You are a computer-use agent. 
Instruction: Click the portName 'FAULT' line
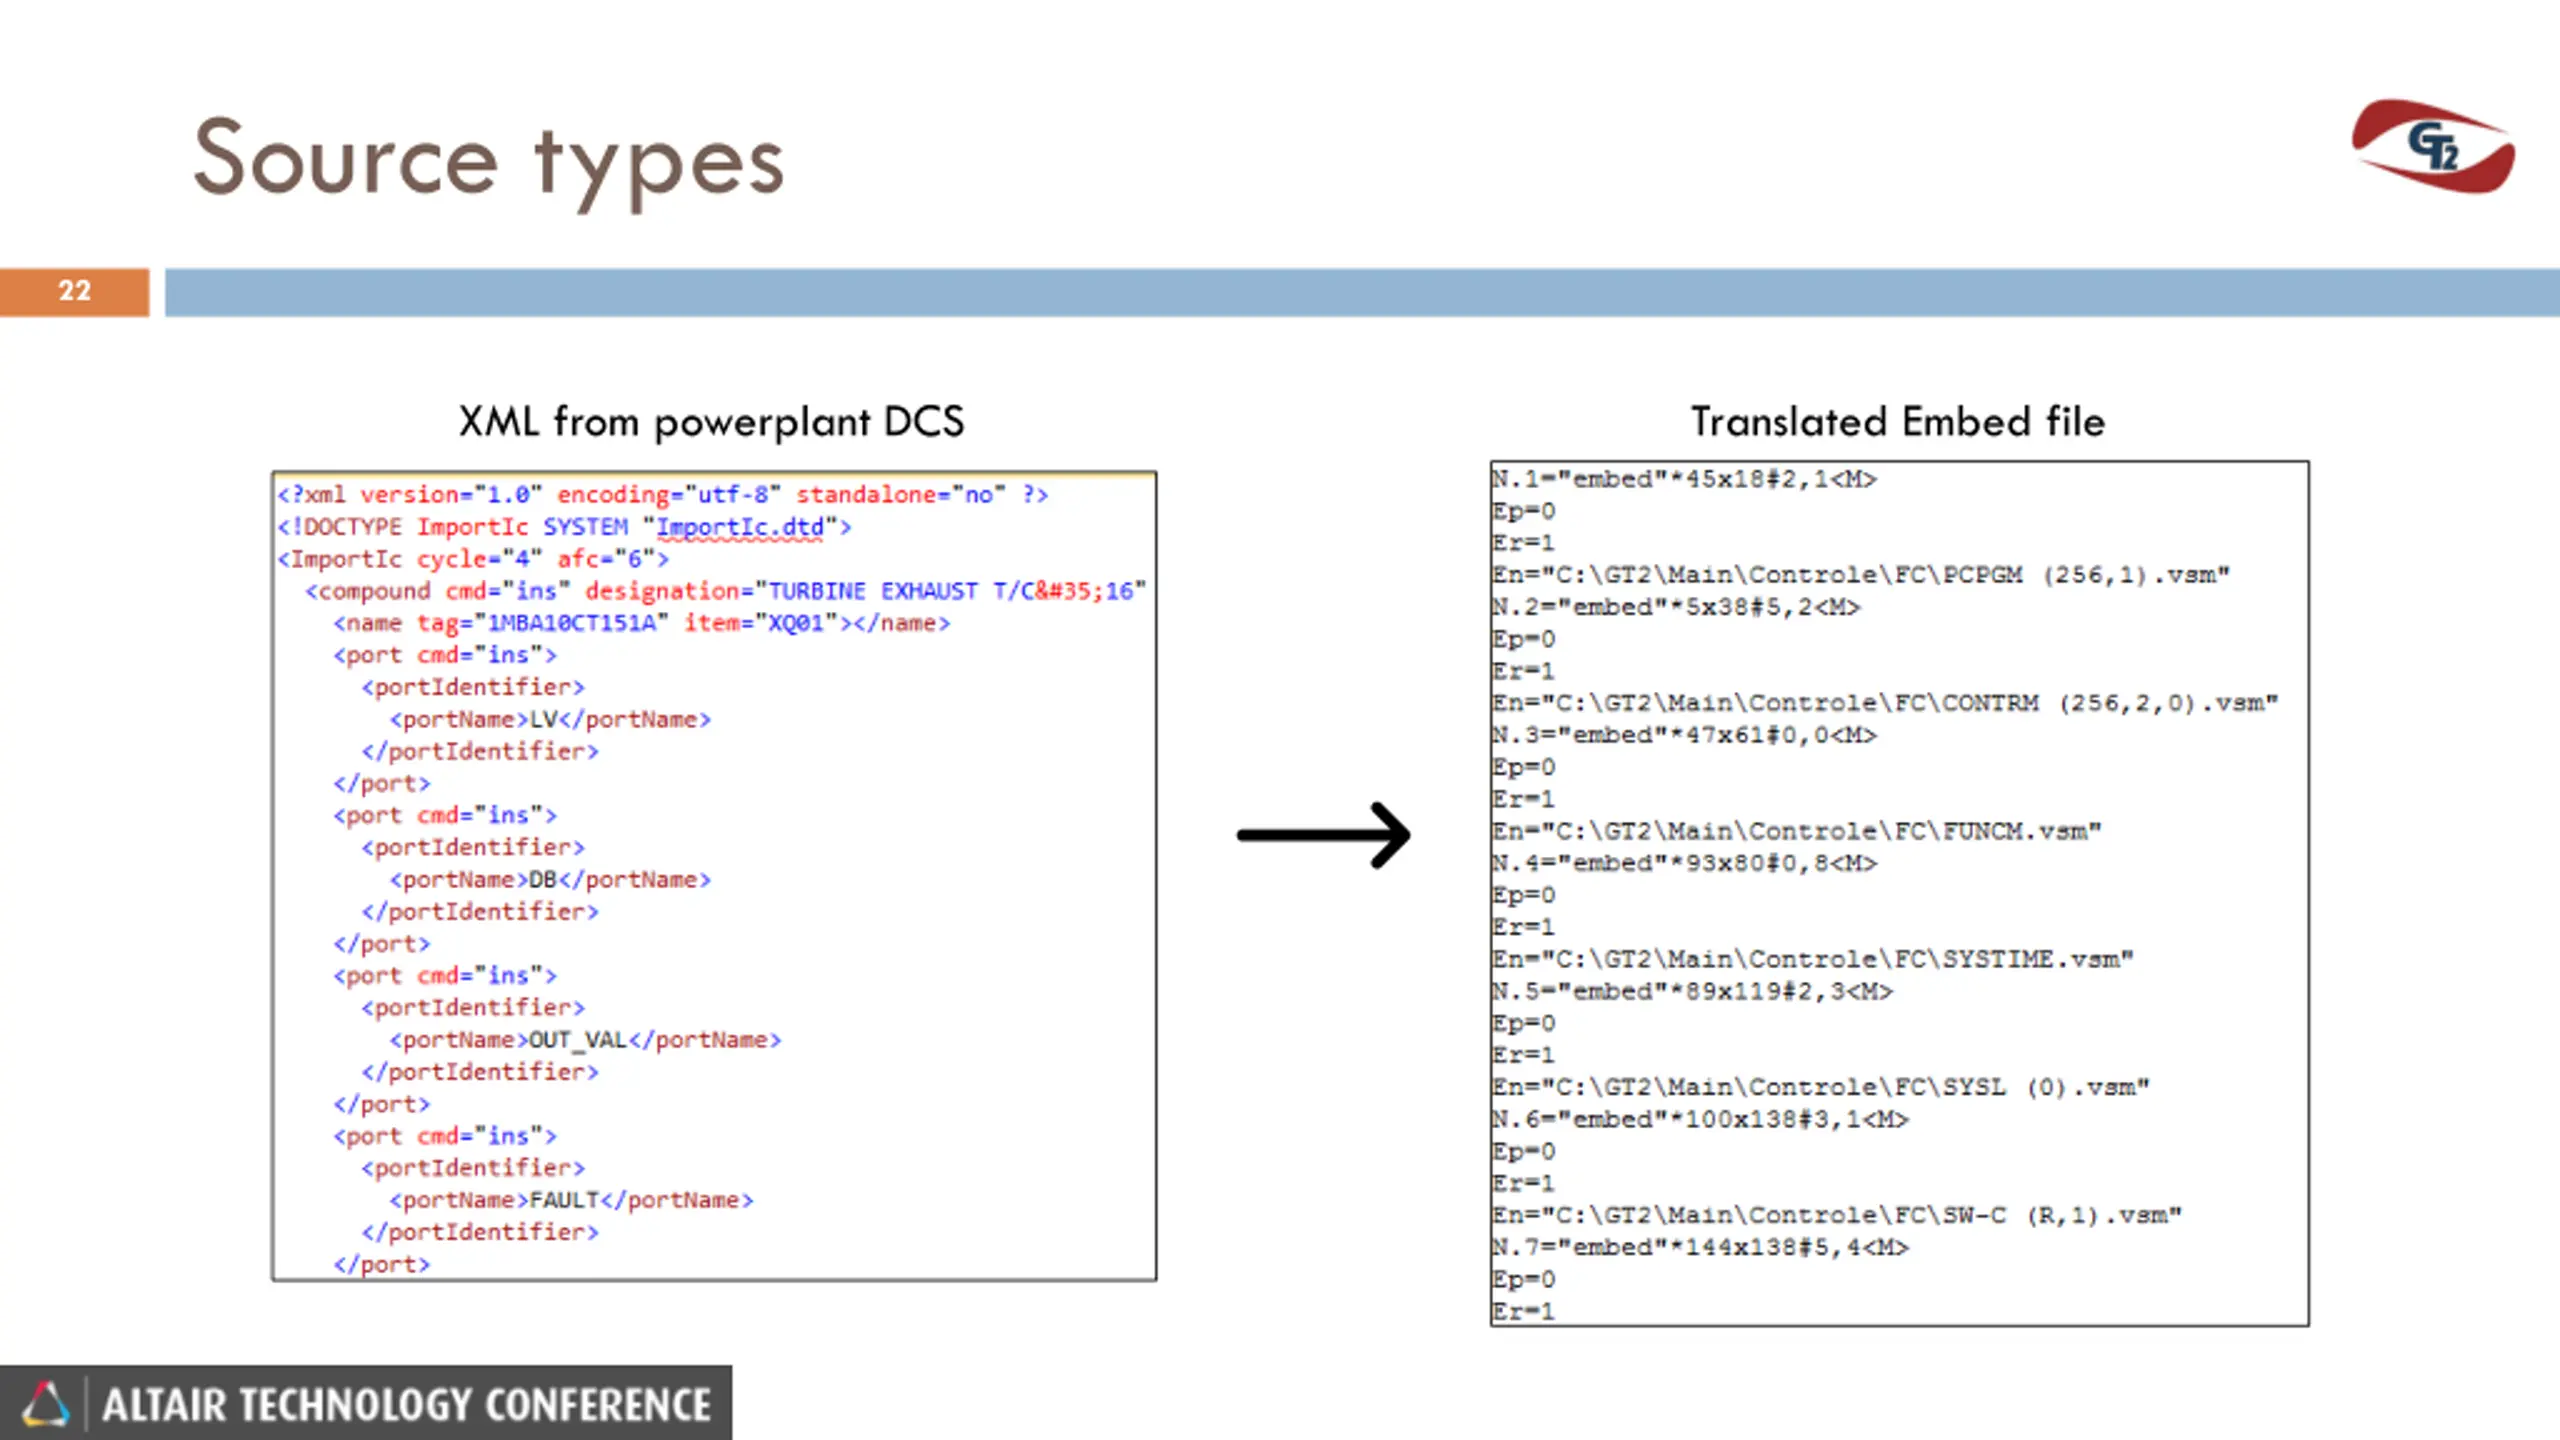[x=572, y=1199]
